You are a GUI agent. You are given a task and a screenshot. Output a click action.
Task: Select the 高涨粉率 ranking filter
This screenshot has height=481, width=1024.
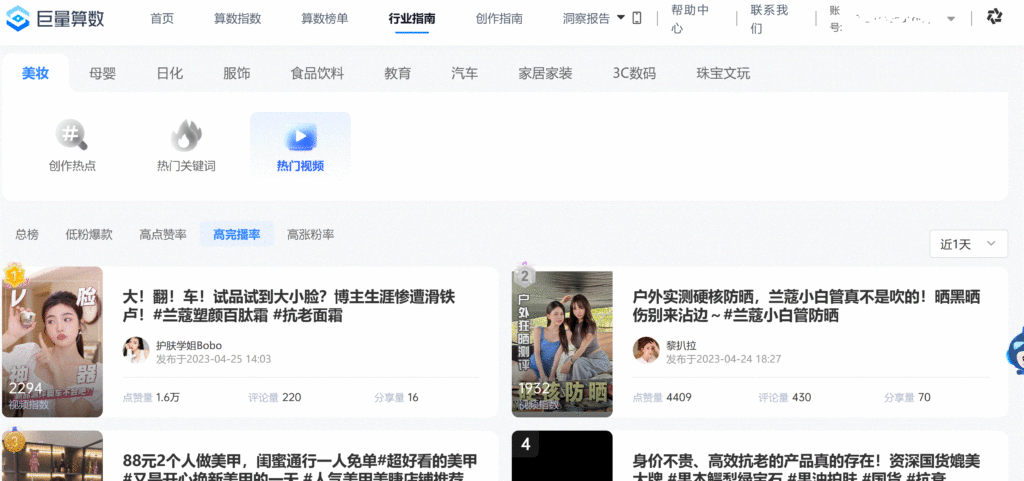coord(311,234)
